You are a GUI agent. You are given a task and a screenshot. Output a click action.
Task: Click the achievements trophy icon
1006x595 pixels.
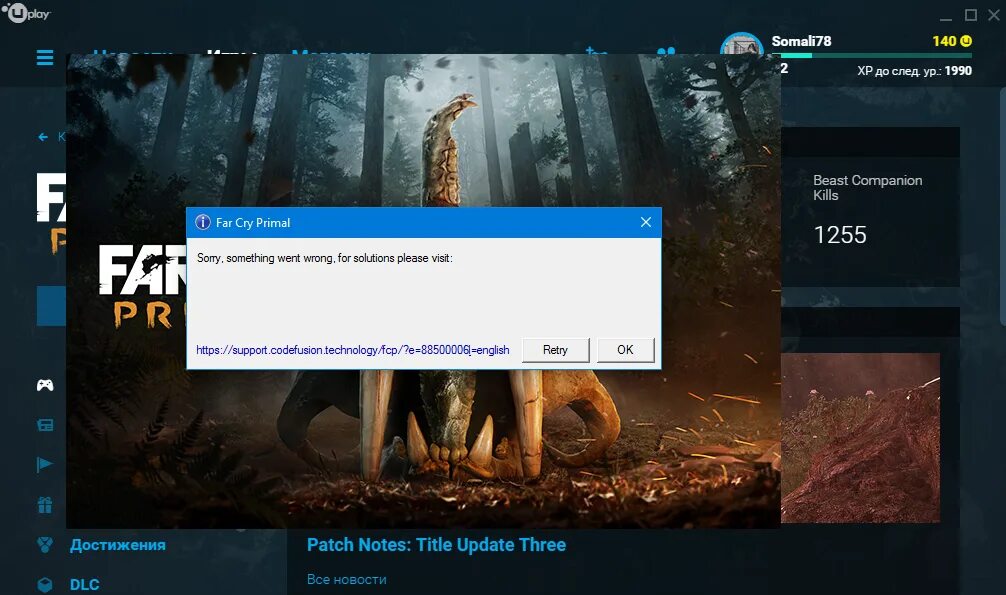(45, 545)
